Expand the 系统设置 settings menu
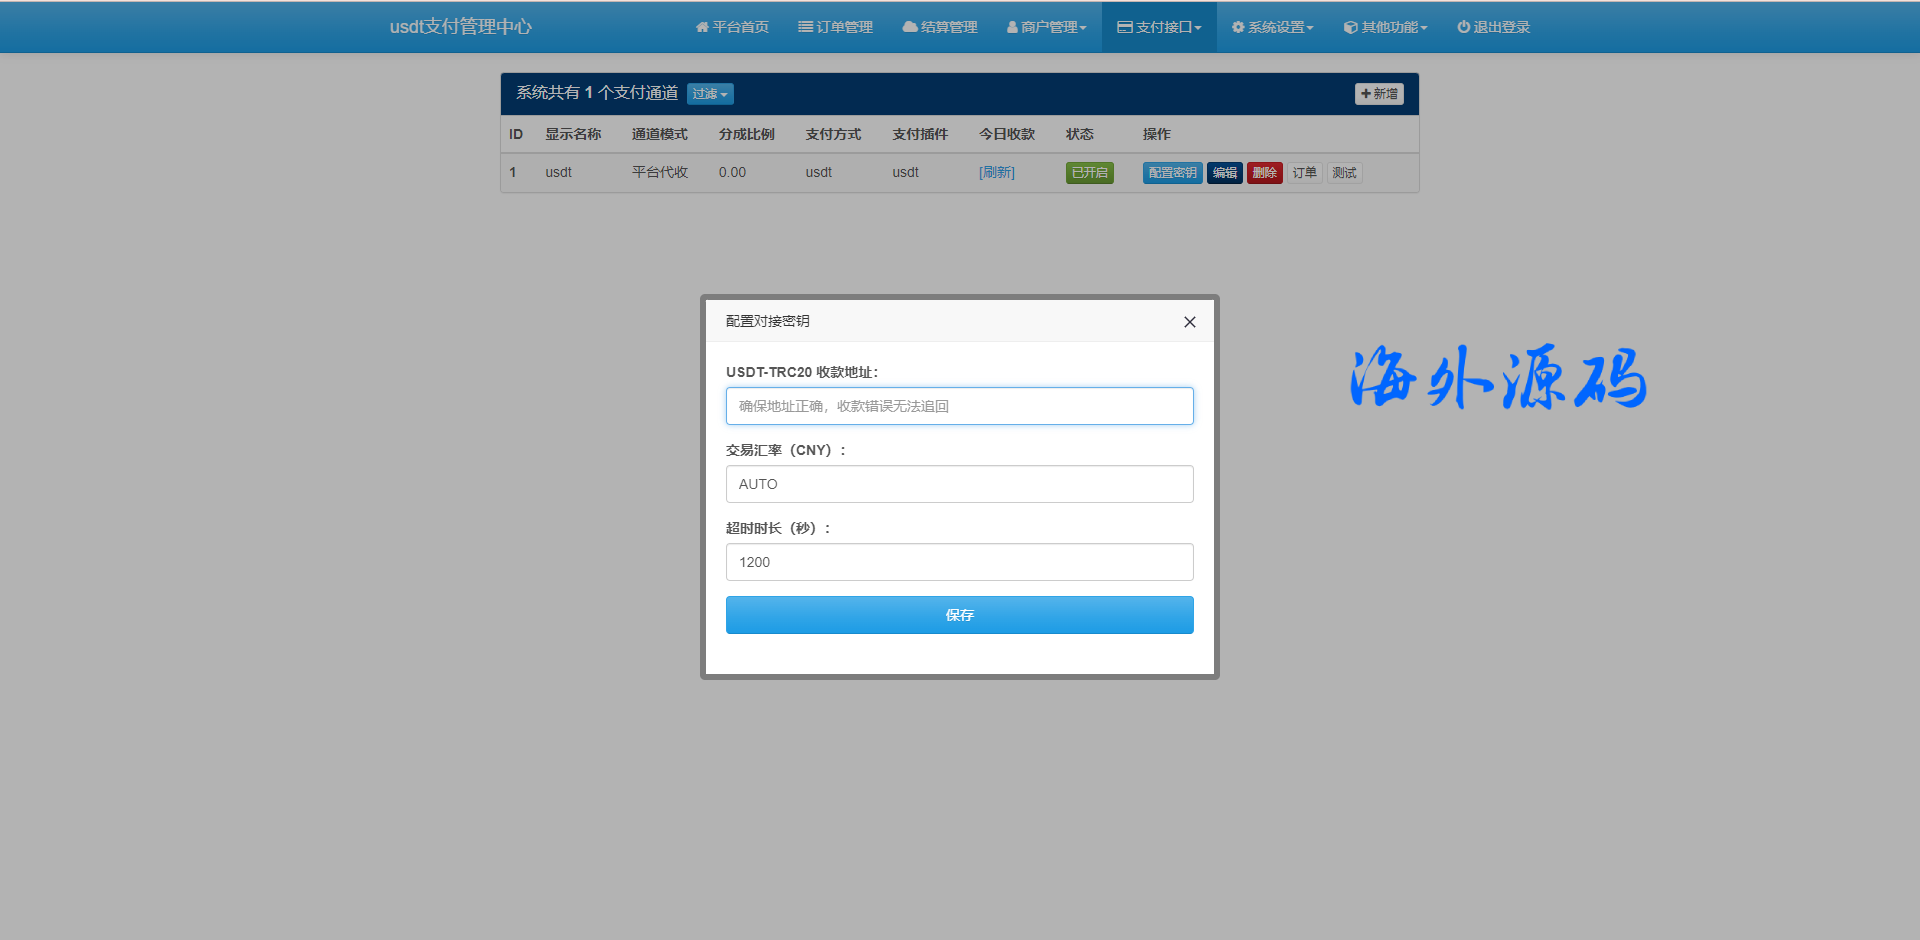 tap(1272, 27)
